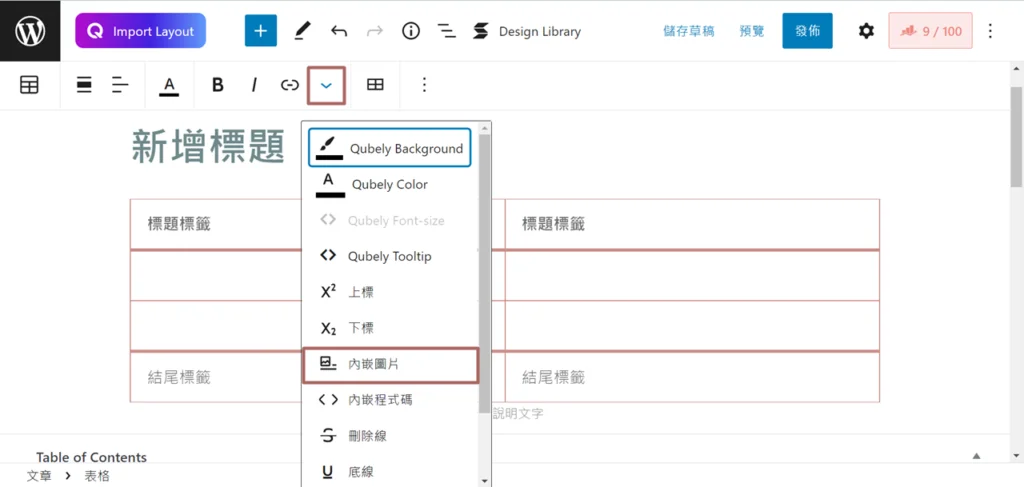Click 文章 in the breadcrumb

[x=38, y=476]
